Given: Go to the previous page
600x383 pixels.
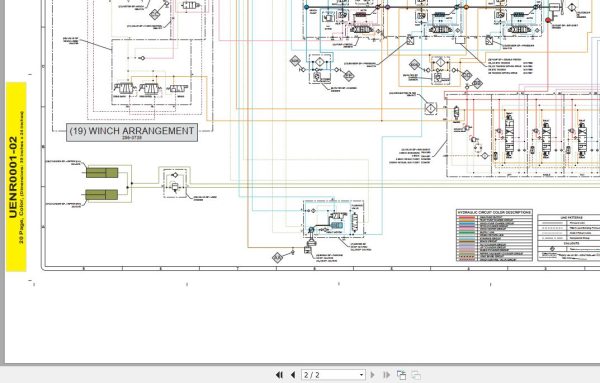Looking at the screenshot, I should point(293,375).
